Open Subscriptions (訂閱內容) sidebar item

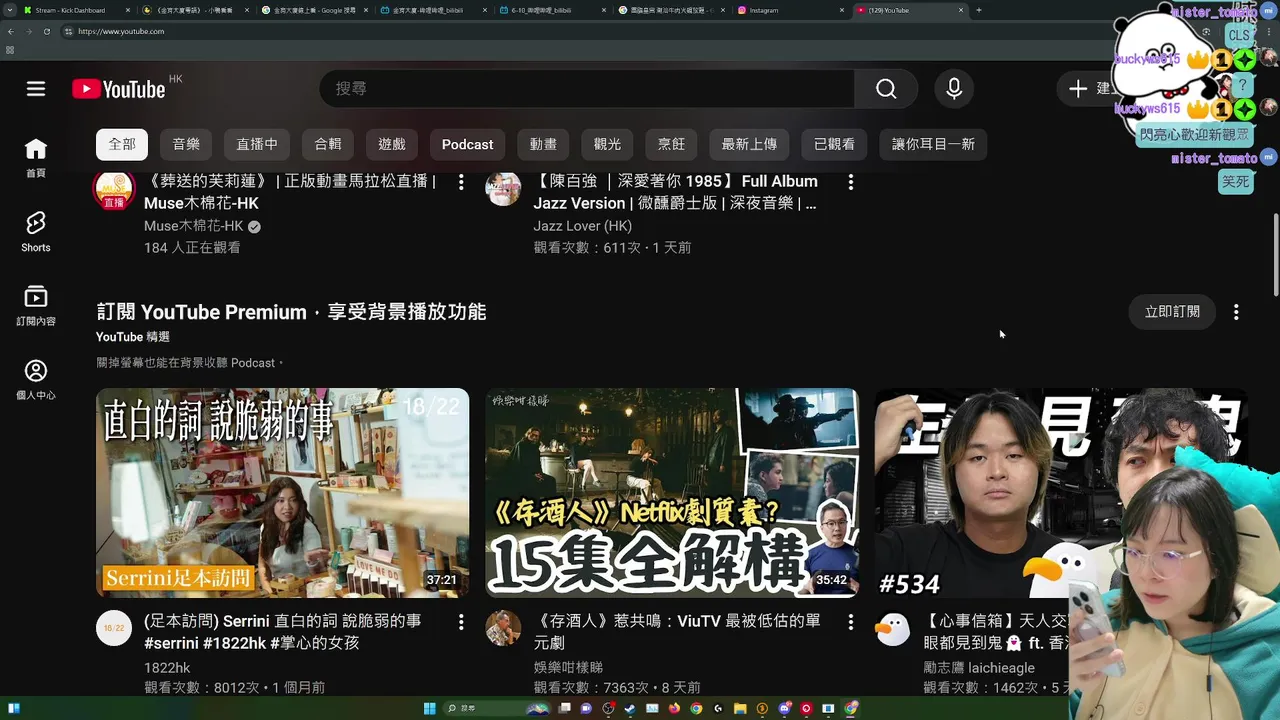[x=36, y=306]
